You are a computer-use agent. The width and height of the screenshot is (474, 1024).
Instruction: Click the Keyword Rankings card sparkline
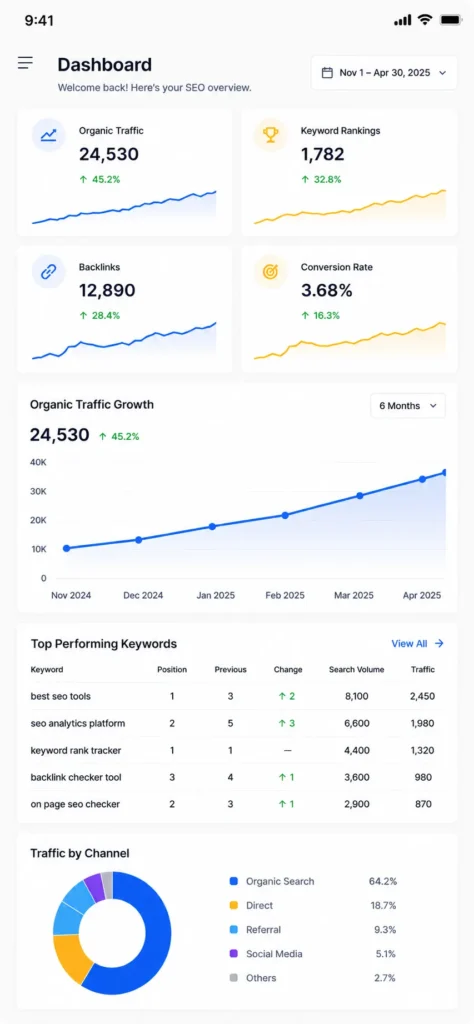[x=350, y=207]
